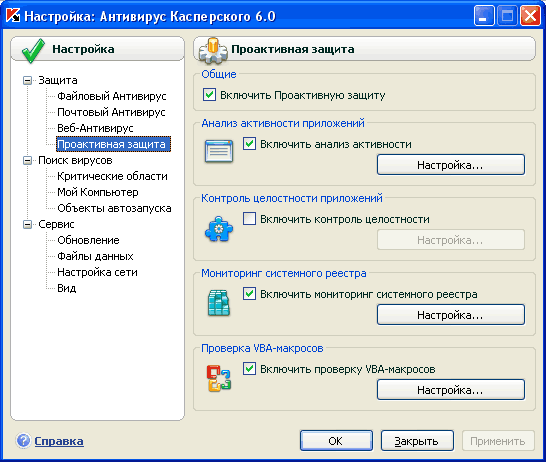Image resolution: width=546 pixels, height=462 pixels.
Task: Click the blue puzzle integrity control icon
Action: click(219, 229)
